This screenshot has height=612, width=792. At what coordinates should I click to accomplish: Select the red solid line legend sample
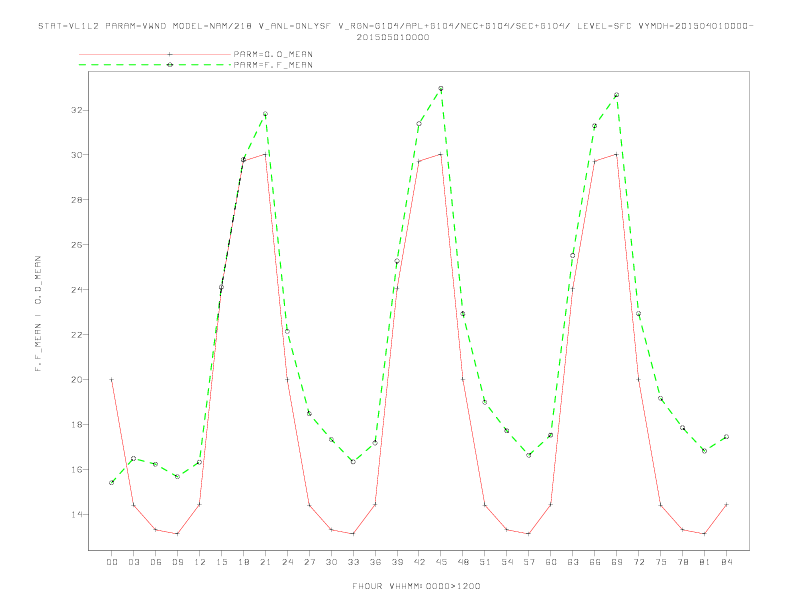[155, 54]
